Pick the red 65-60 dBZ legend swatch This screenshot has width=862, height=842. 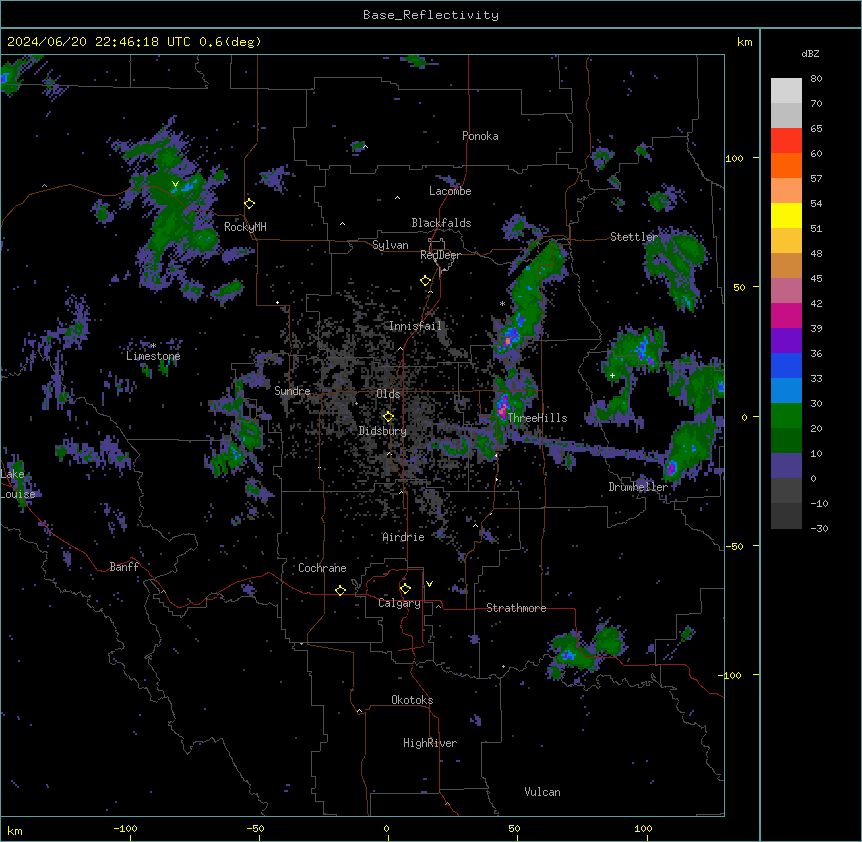point(786,141)
